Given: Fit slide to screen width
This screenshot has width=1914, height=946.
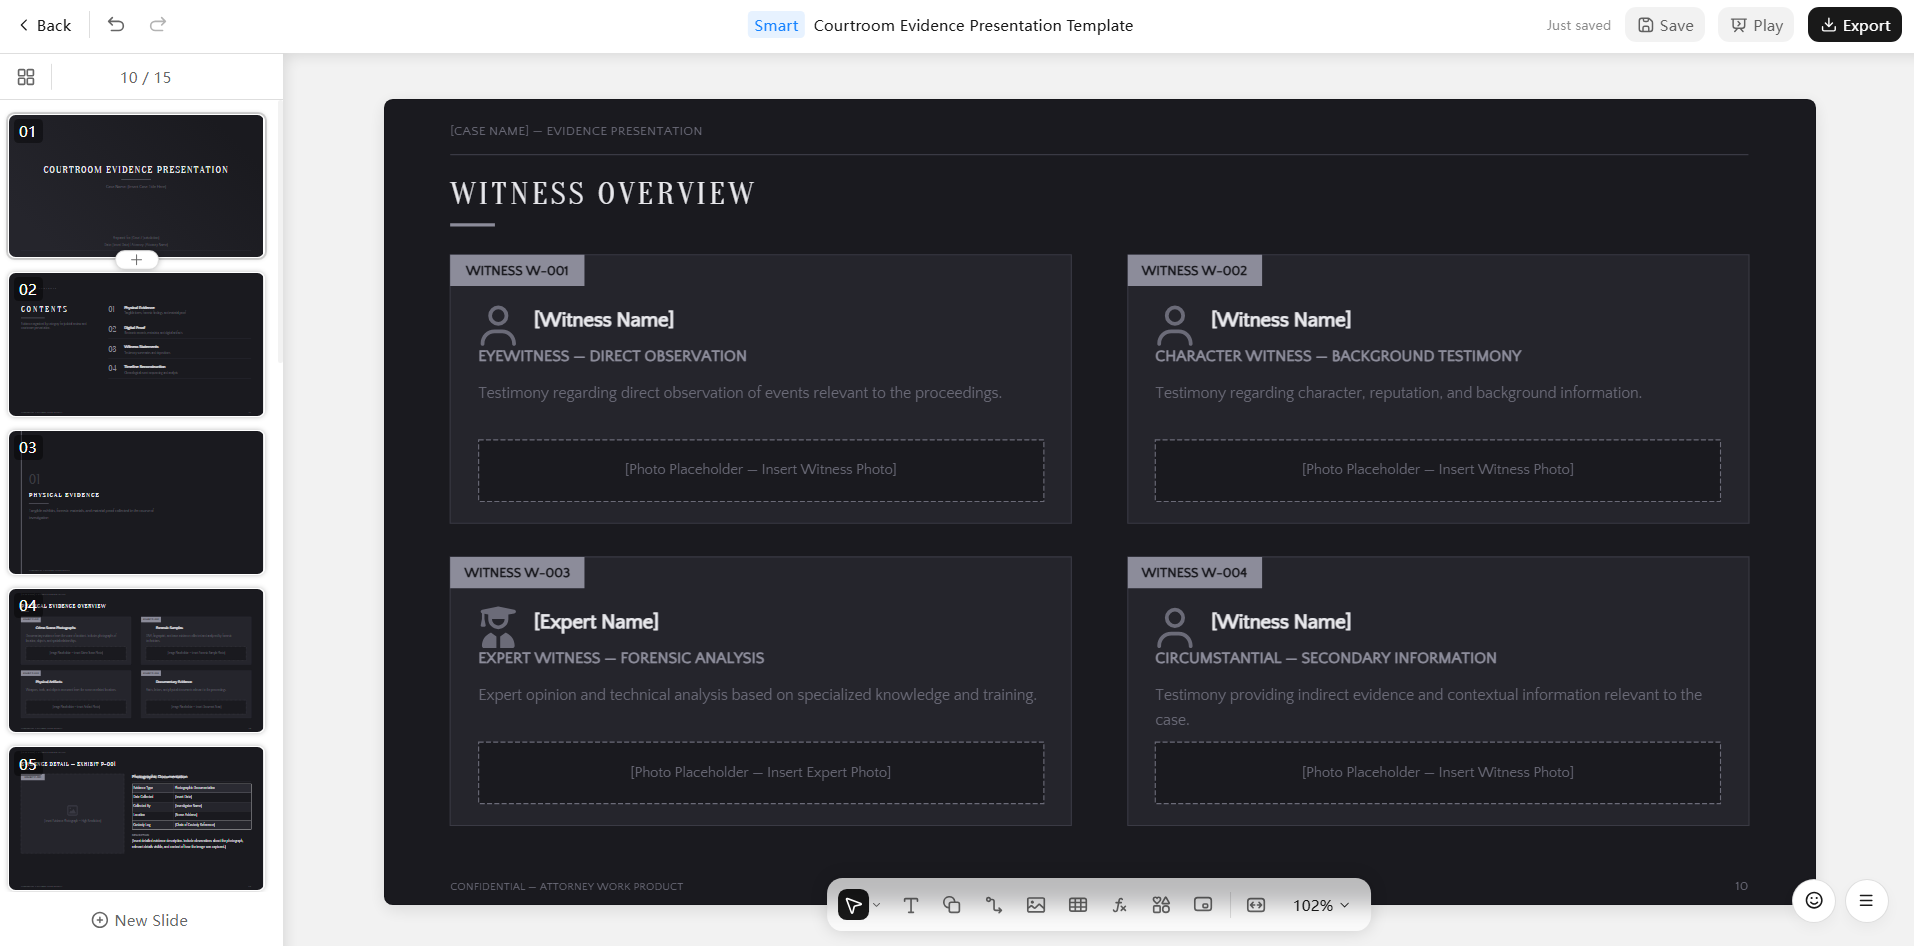Looking at the screenshot, I should (x=1256, y=905).
